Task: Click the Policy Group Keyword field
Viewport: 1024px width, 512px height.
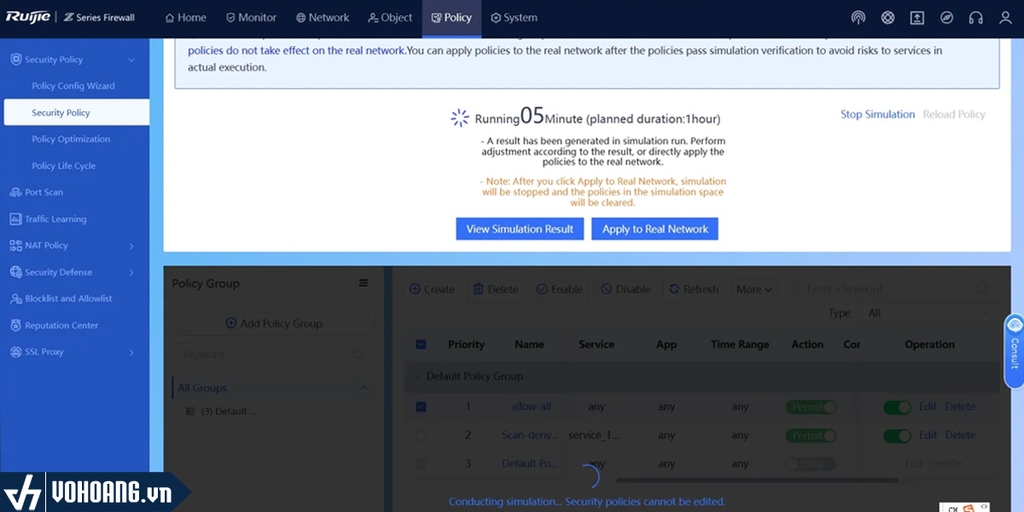Action: click(274, 354)
